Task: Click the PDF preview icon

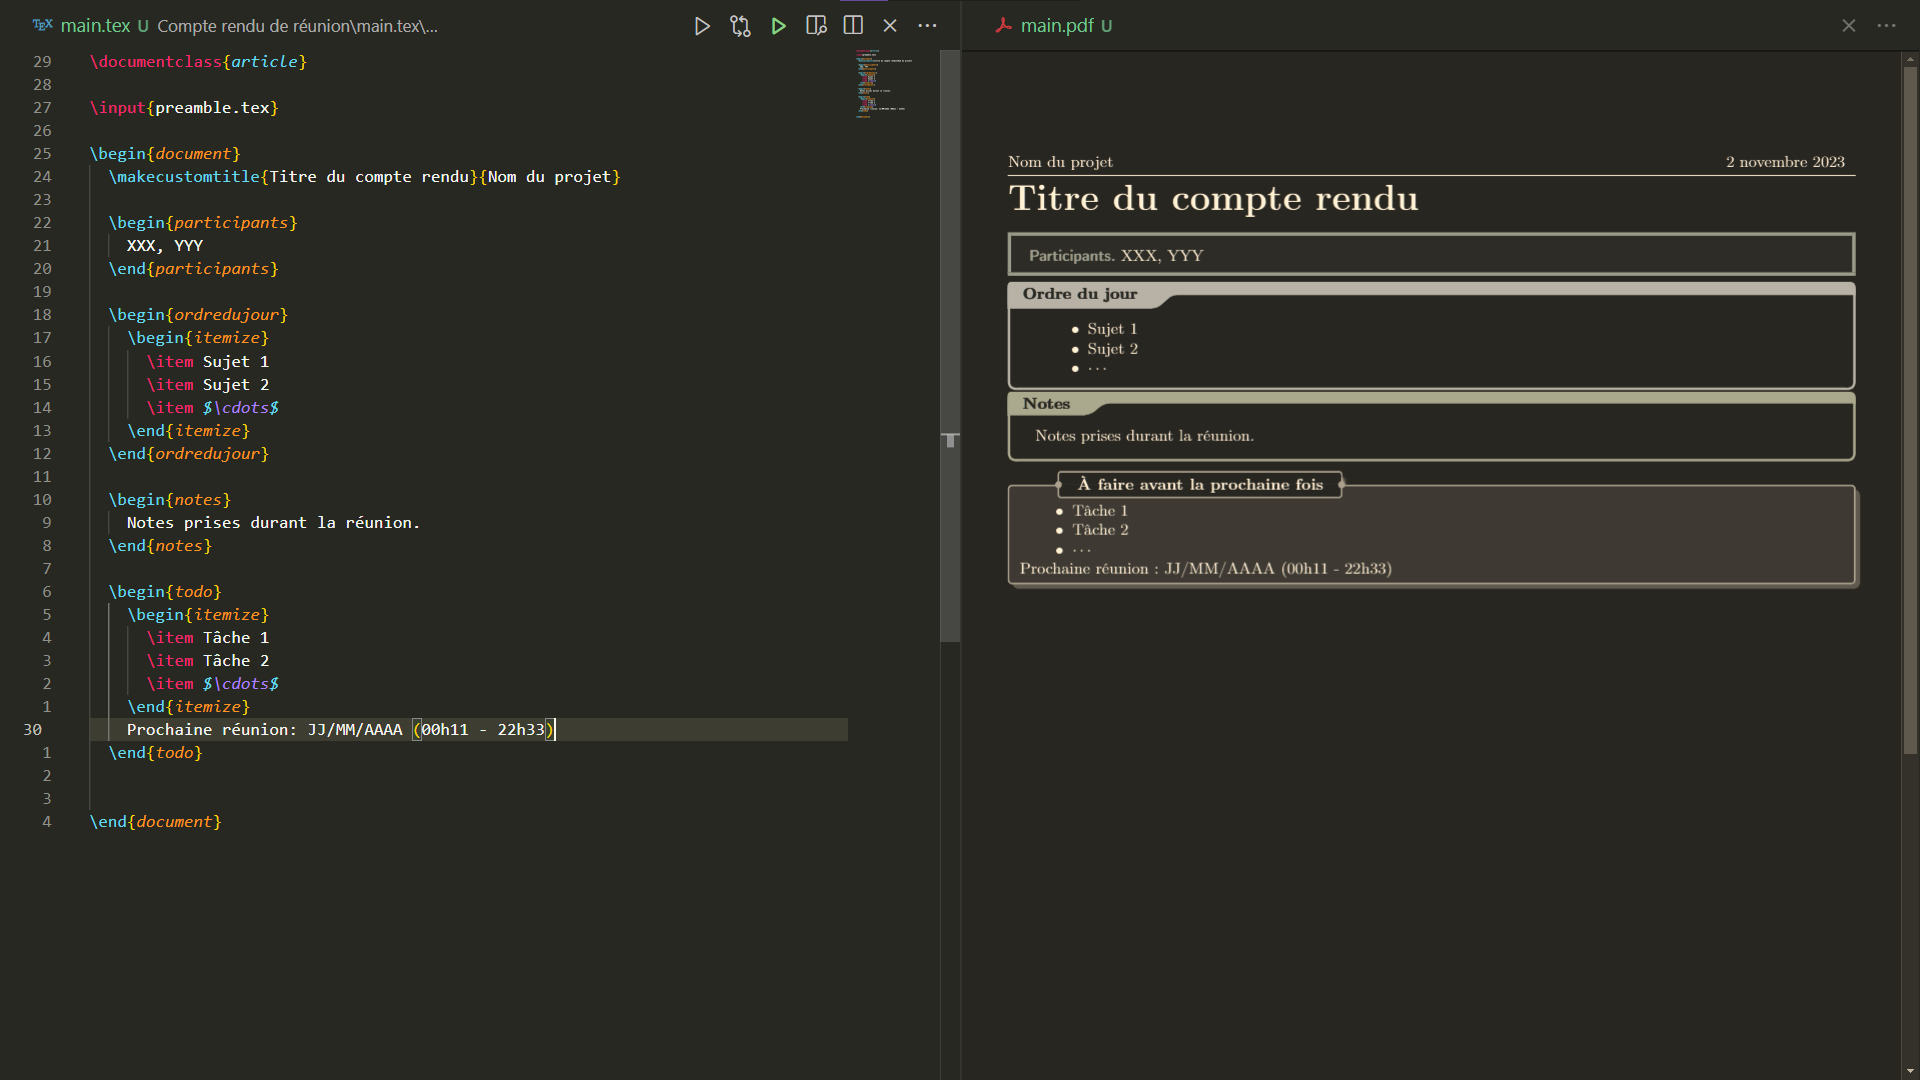Action: point(818,25)
